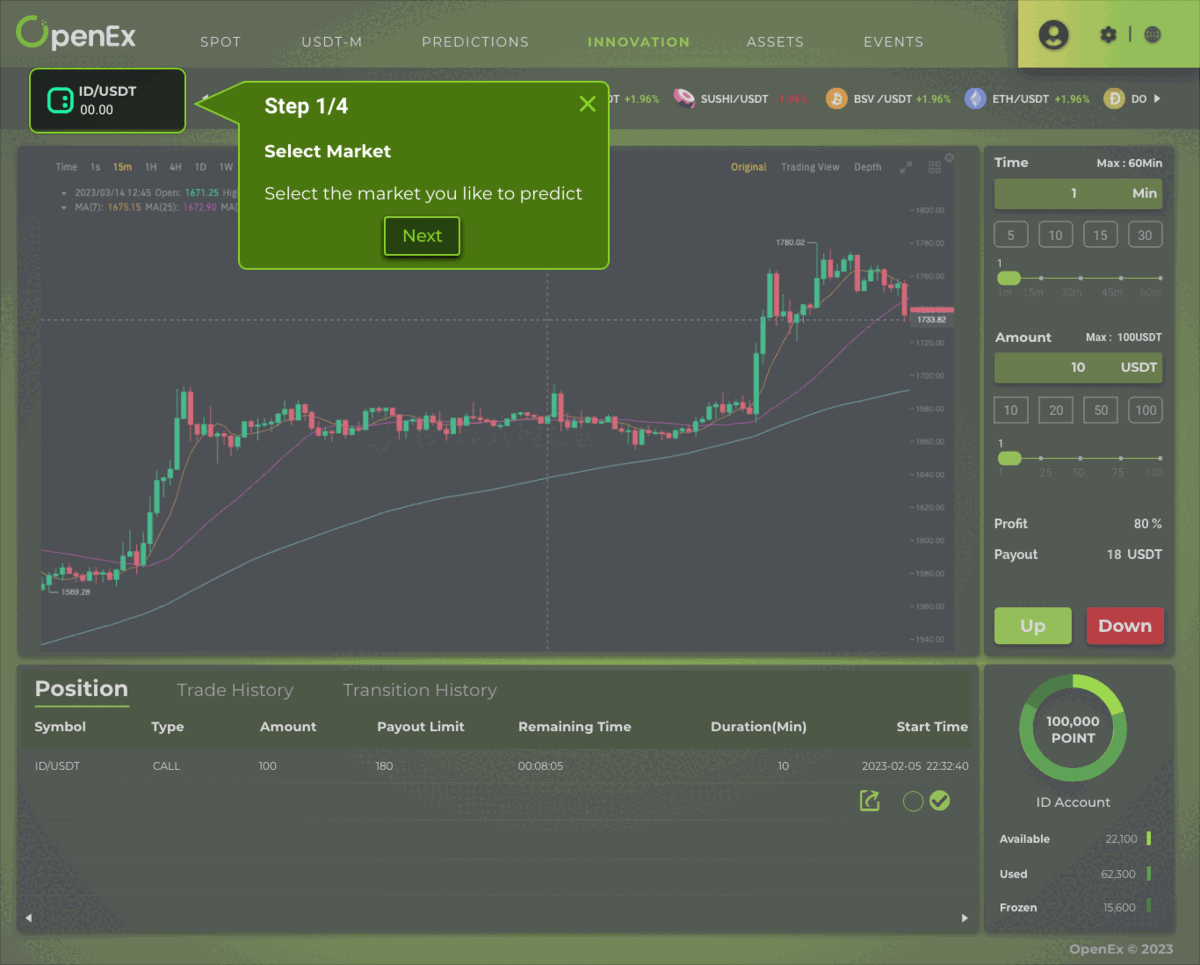Choose the 15 minute time preset
1200x965 pixels.
tap(1100, 235)
